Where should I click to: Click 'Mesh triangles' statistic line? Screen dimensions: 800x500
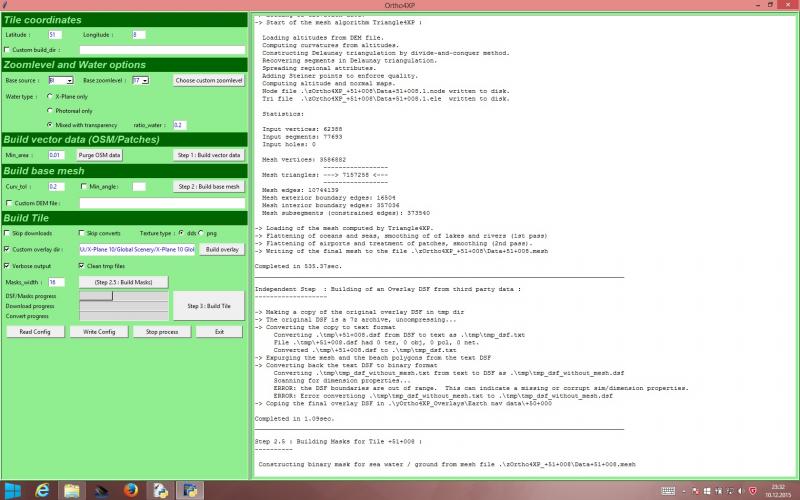(x=325, y=174)
